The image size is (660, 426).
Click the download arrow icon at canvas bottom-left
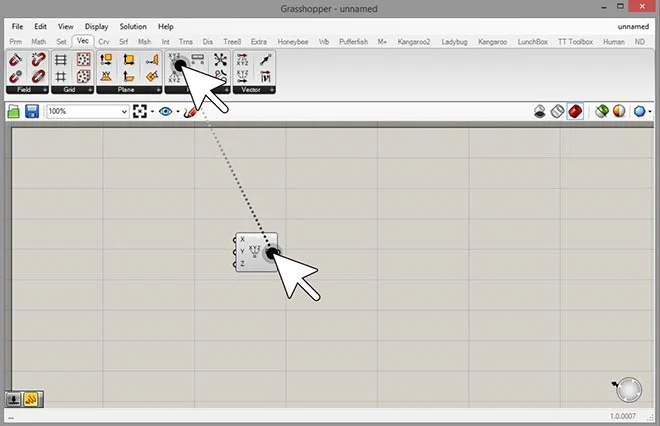[x=13, y=399]
